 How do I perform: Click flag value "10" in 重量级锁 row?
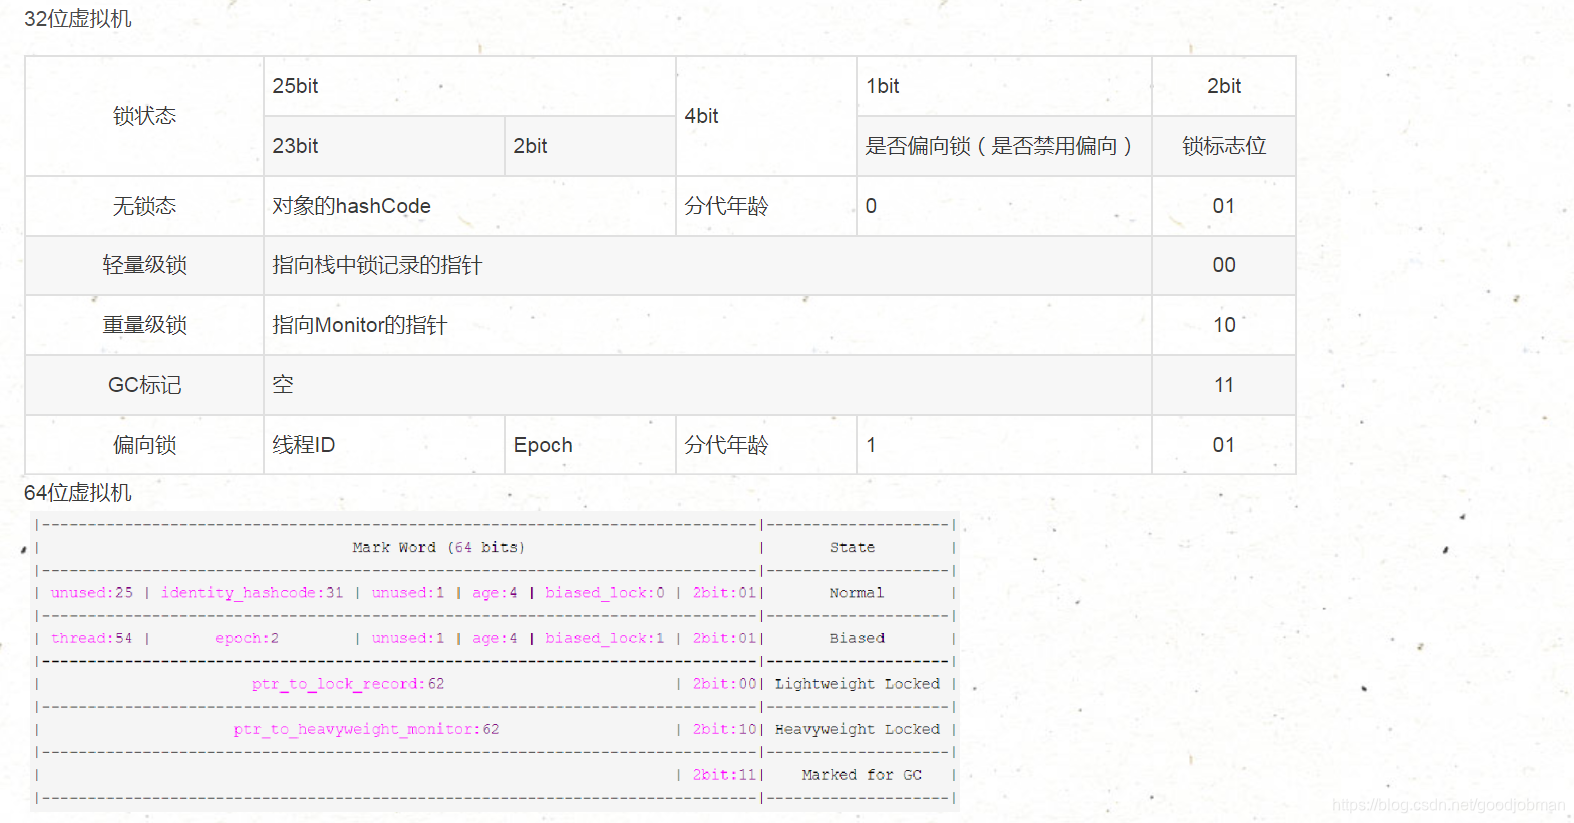pyautogui.click(x=1224, y=325)
